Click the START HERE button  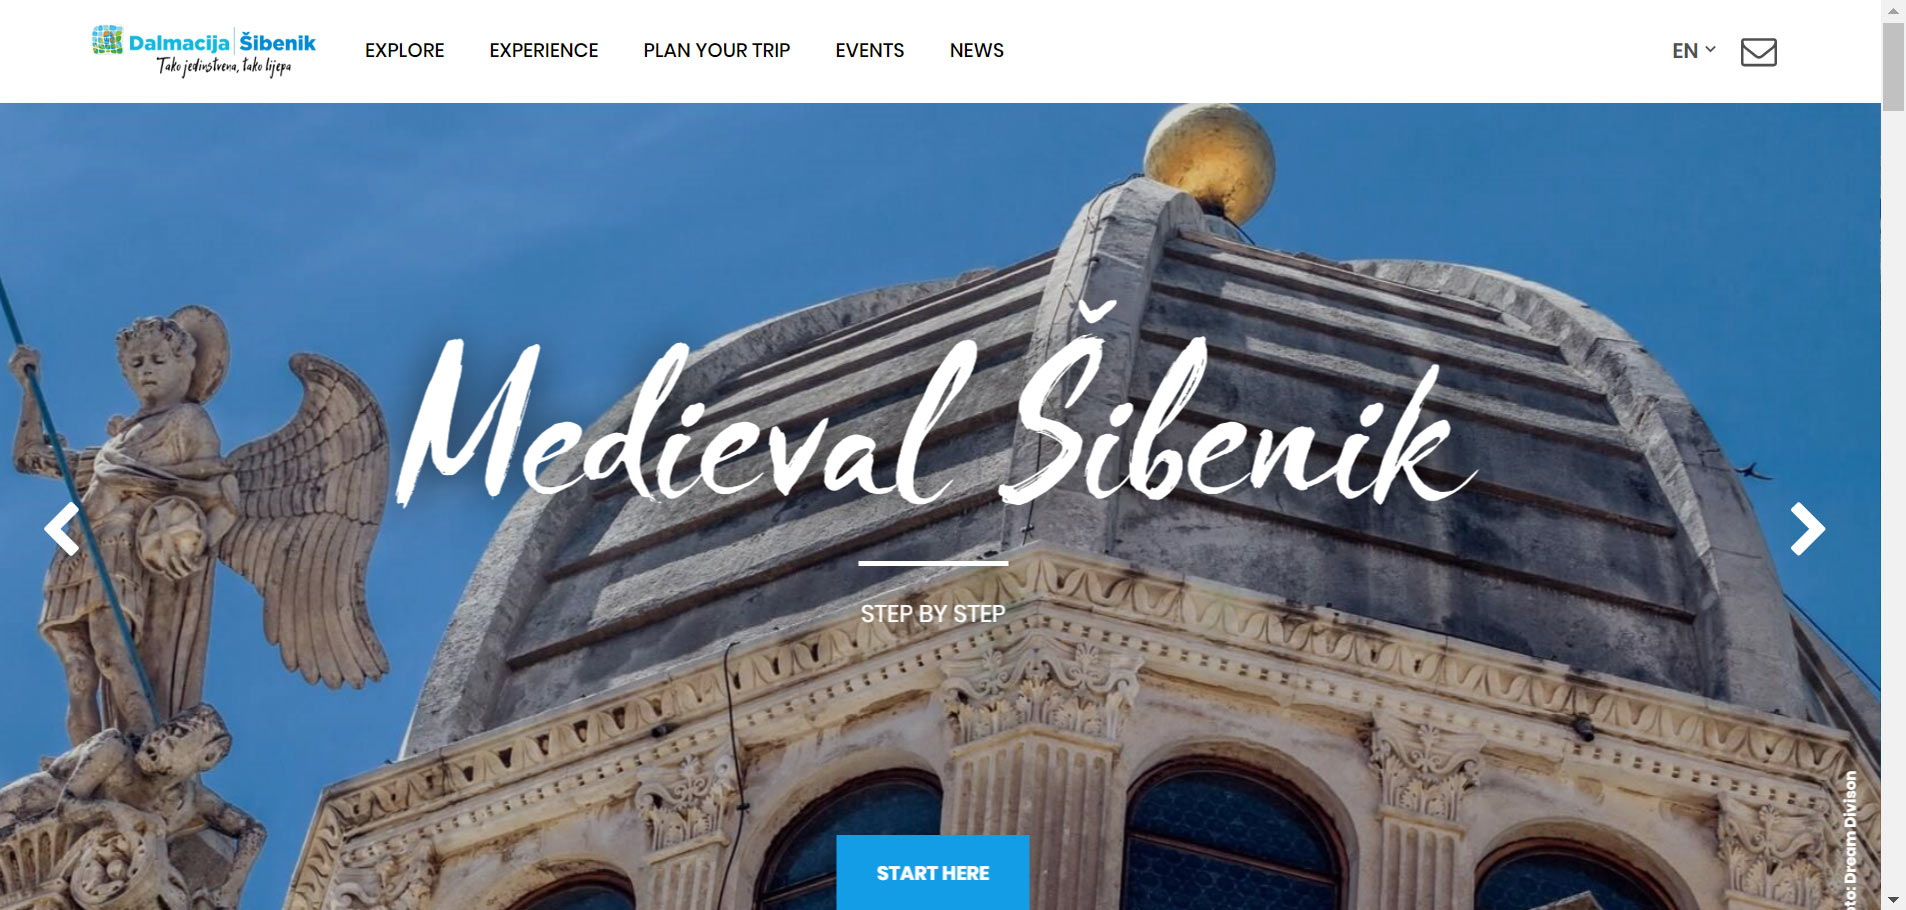(933, 872)
